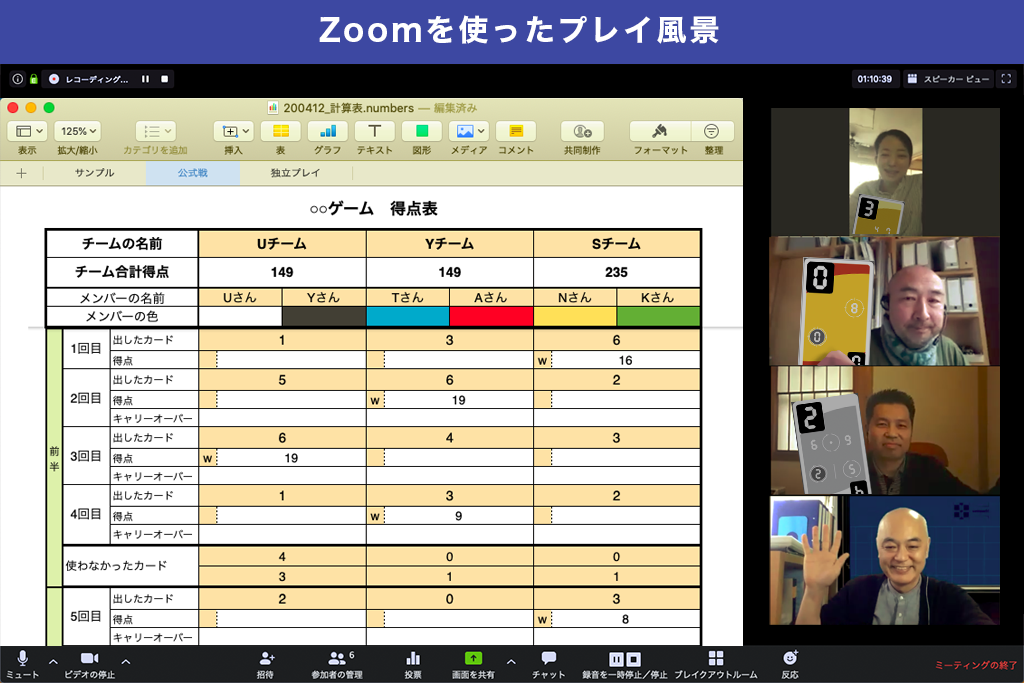The image size is (1024, 683).
Task: Switch to the サンプル sheet tab
Action: coord(94,173)
